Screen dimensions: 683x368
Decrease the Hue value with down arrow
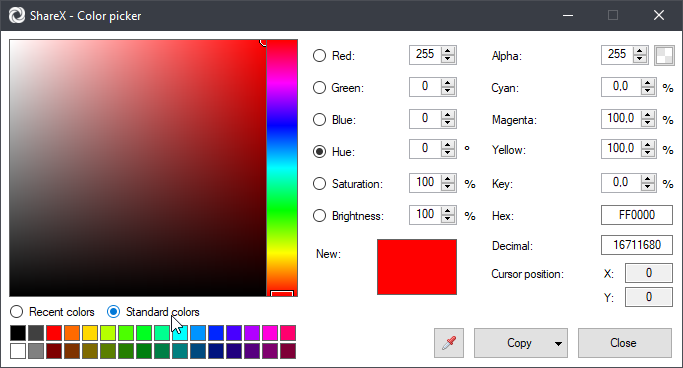[447, 153]
